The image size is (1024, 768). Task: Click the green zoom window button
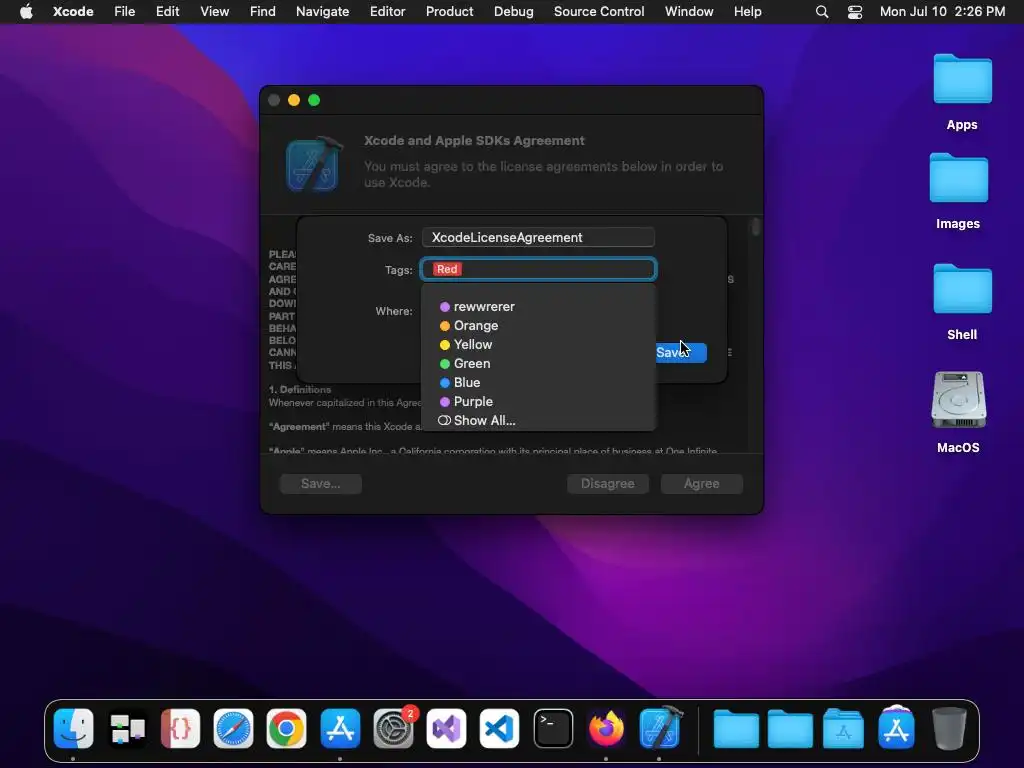pos(314,100)
